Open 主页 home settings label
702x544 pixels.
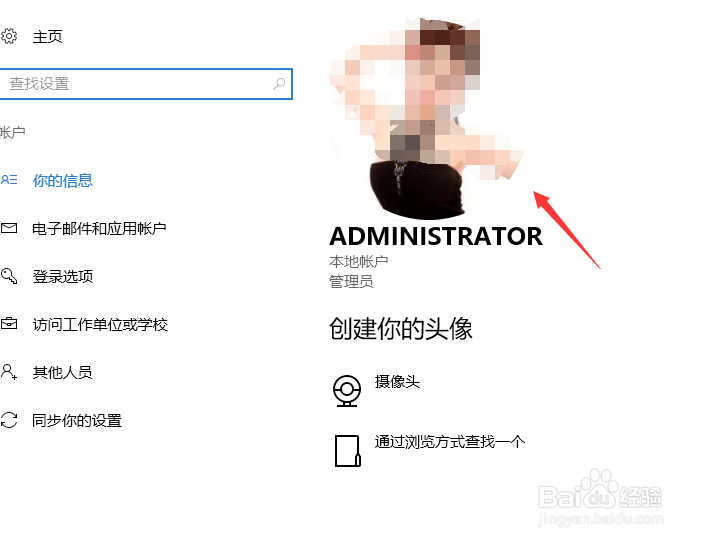click(47, 36)
